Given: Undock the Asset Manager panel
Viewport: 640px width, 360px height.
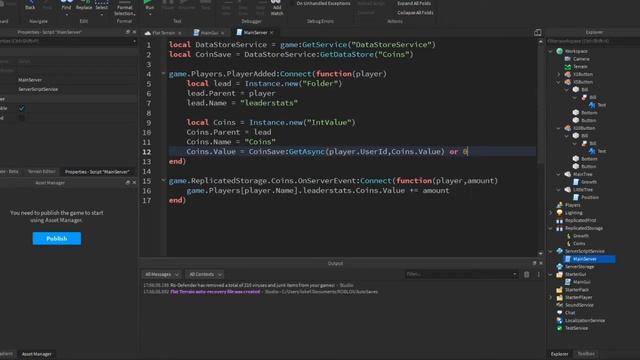Looking at the screenshot, I should [128, 182].
